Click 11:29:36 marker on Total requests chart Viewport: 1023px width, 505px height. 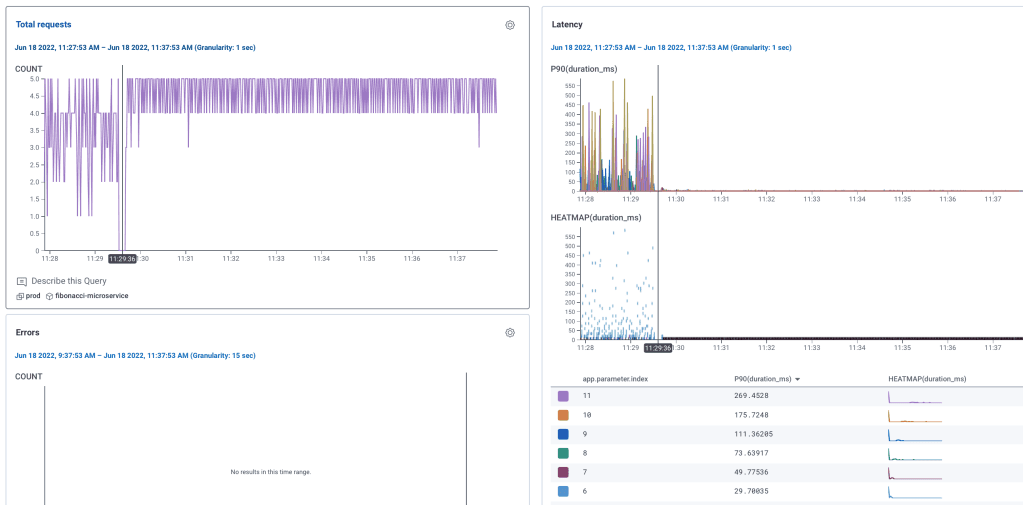tap(122, 258)
